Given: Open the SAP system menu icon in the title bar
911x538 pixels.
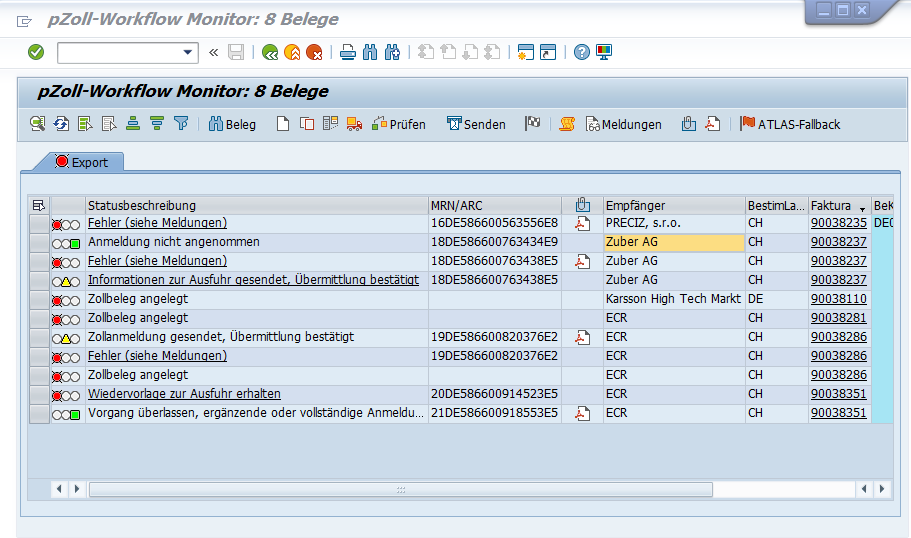Looking at the screenshot, I should (24, 20).
